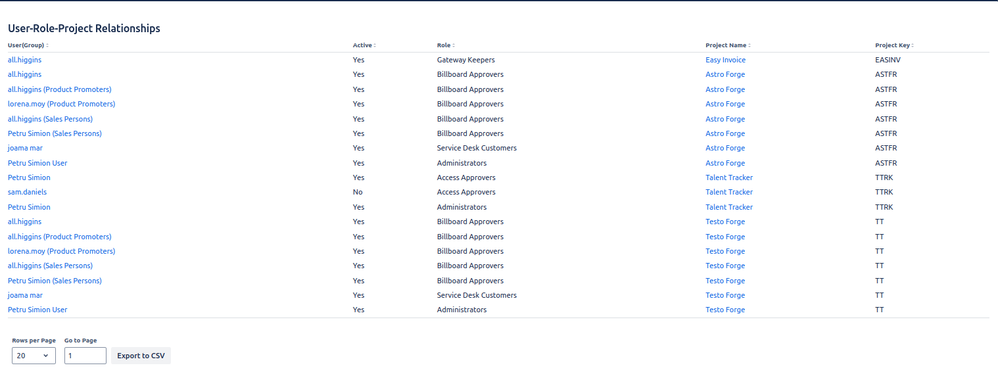Select TT key in Petru Simion User row
Image resolution: width=998 pixels, height=374 pixels.
pos(880,310)
